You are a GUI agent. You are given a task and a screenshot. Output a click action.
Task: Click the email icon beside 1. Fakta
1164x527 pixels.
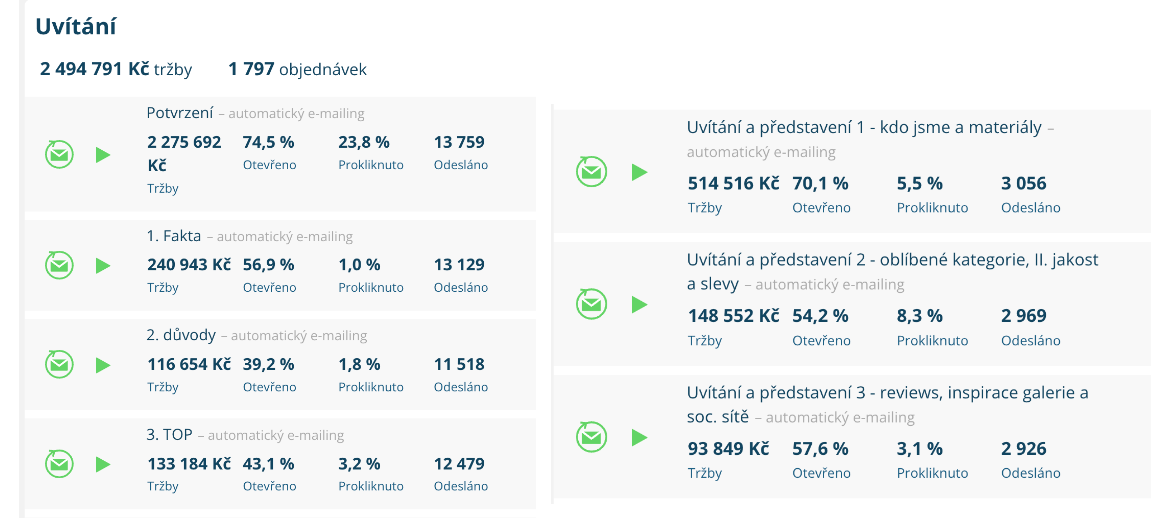(60, 265)
